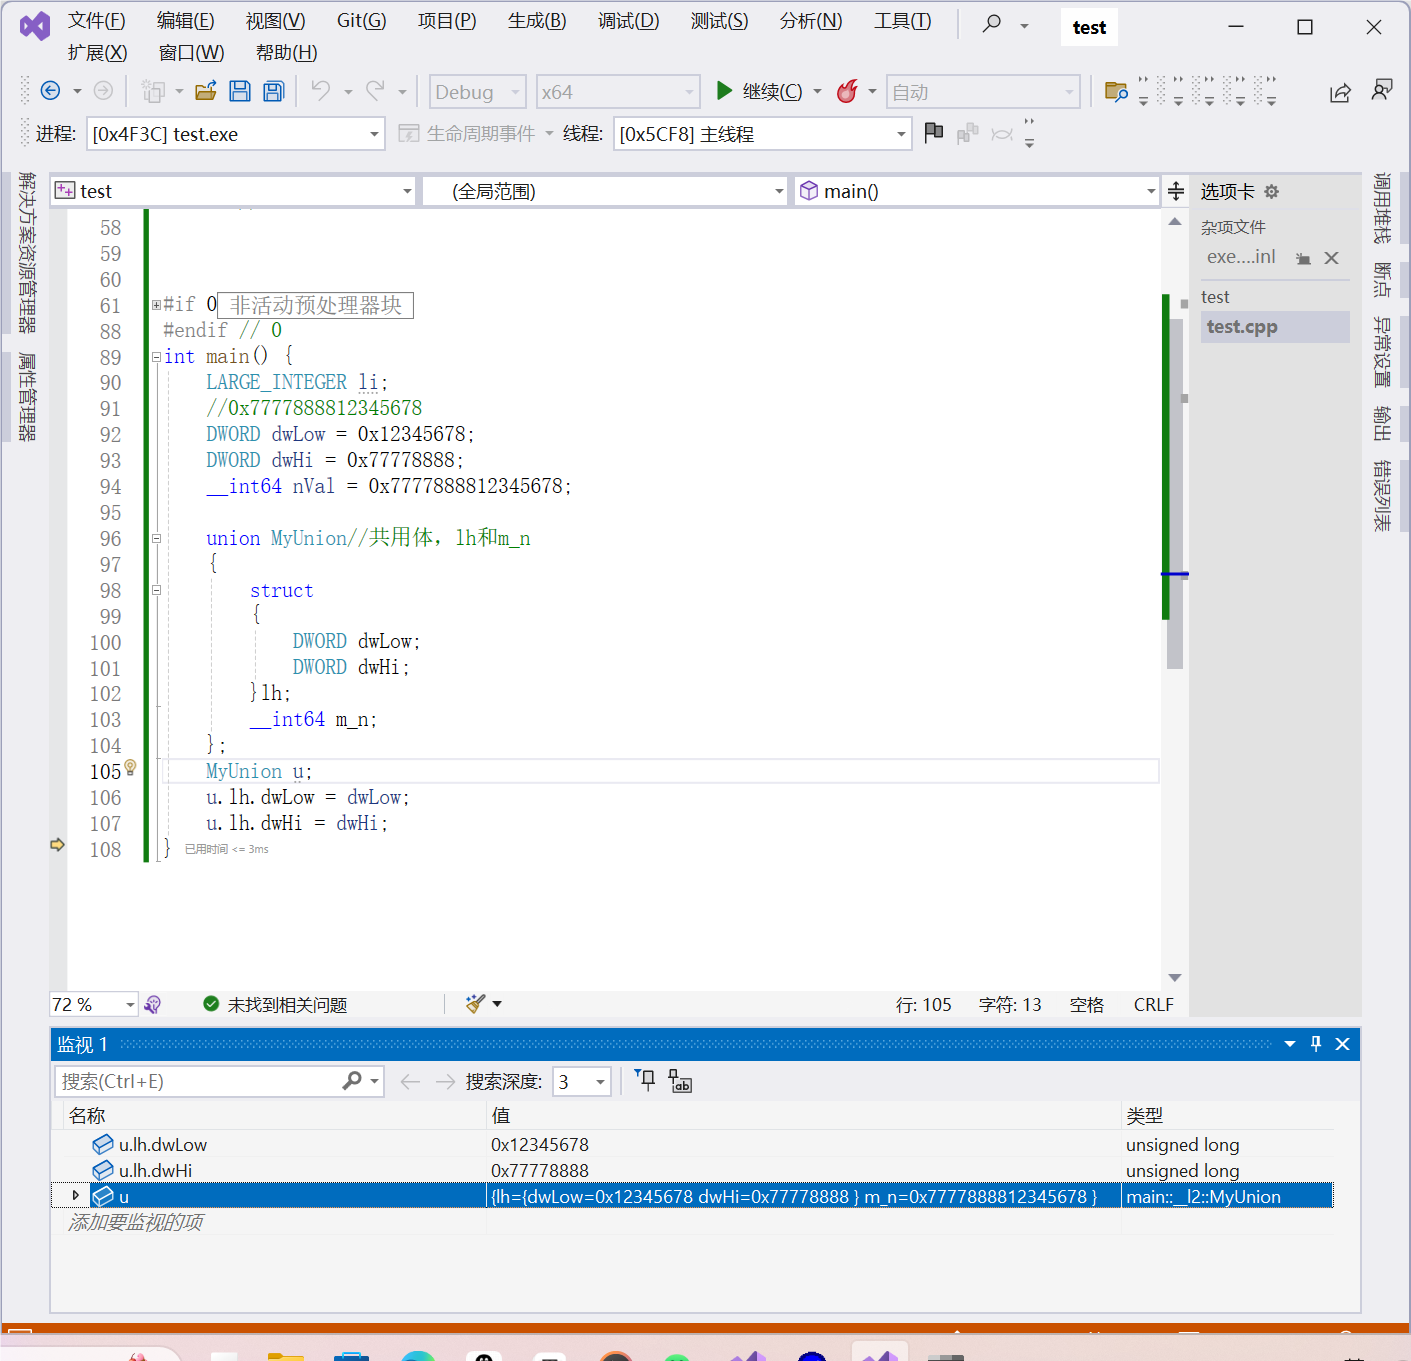Viewport: 1411px width, 1361px height.
Task: Open the 工具(T) menu
Action: click(x=902, y=21)
